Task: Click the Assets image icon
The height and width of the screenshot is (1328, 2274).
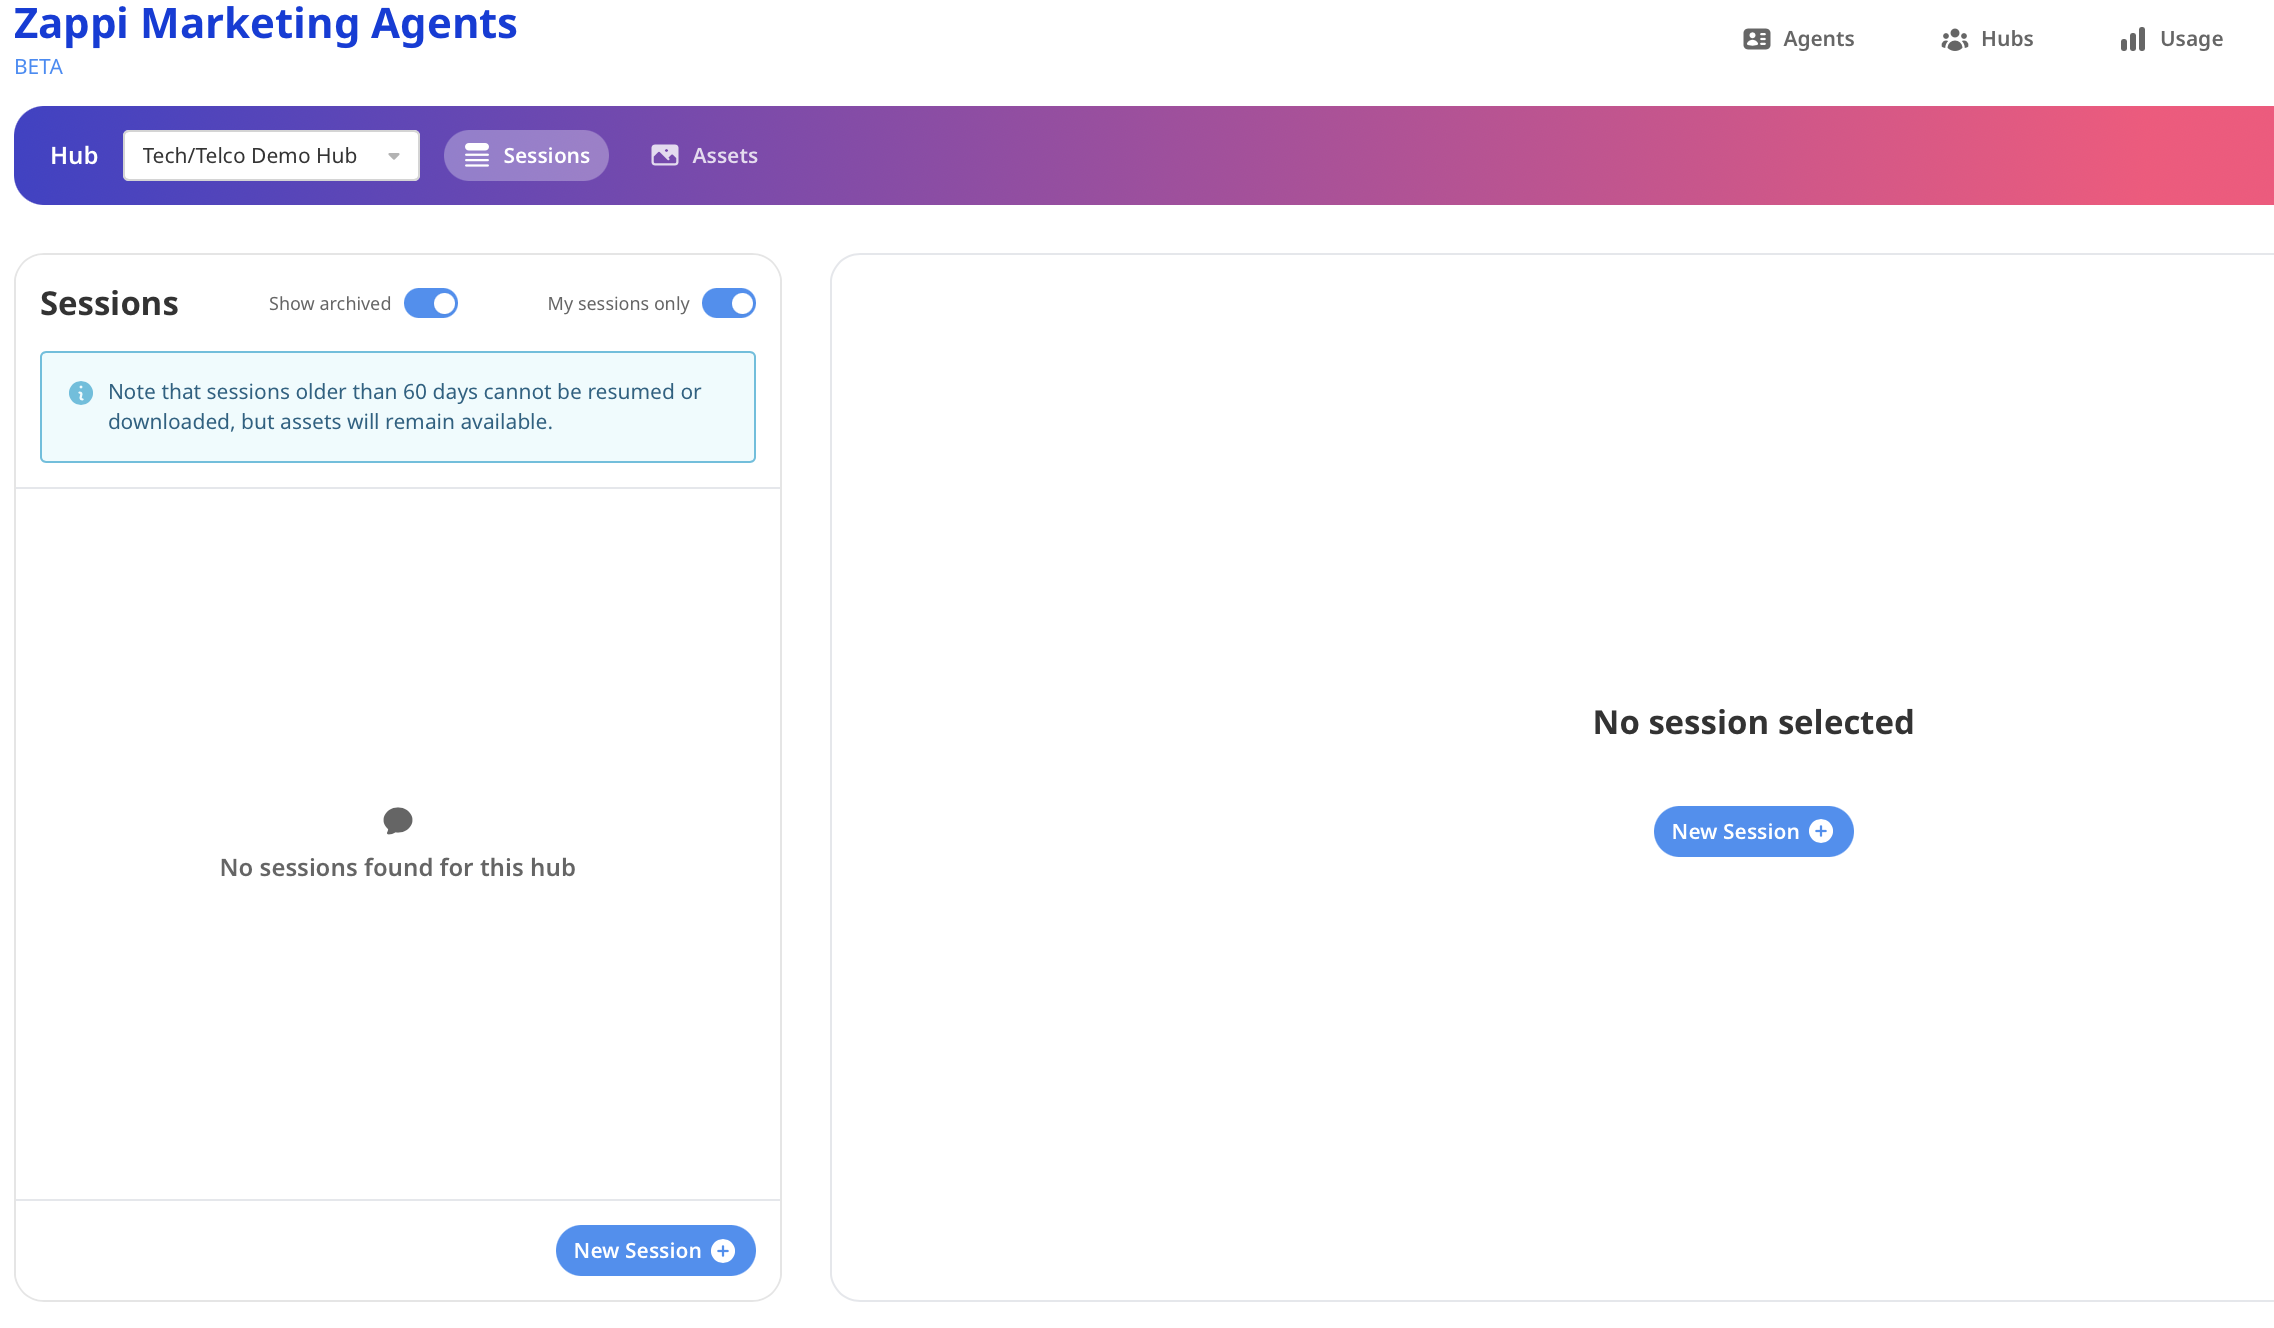Action: point(665,156)
